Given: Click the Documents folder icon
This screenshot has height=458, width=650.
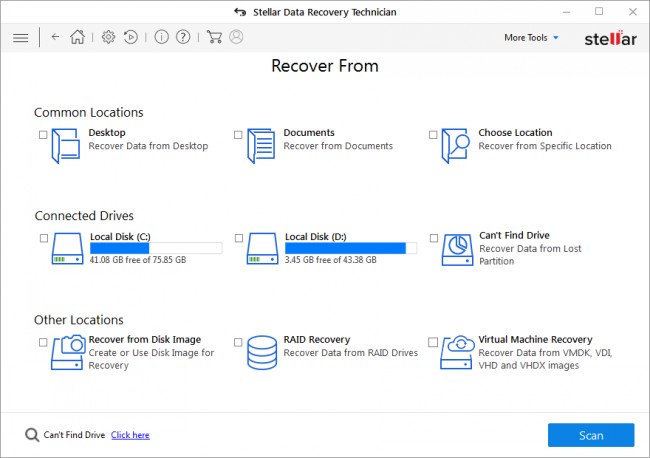Looking at the screenshot, I should pos(261,146).
